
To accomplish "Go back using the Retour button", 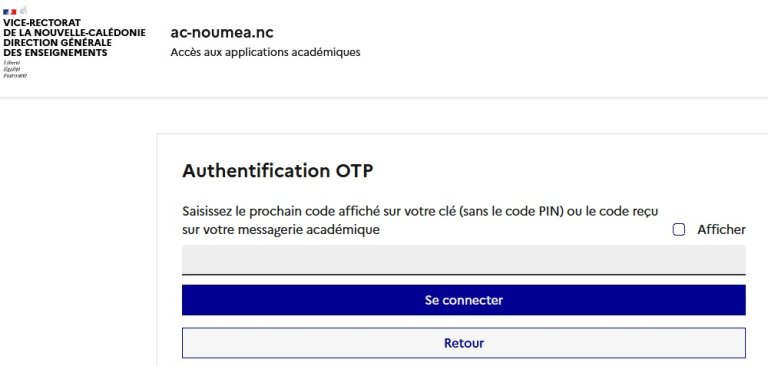I will pos(464,343).
